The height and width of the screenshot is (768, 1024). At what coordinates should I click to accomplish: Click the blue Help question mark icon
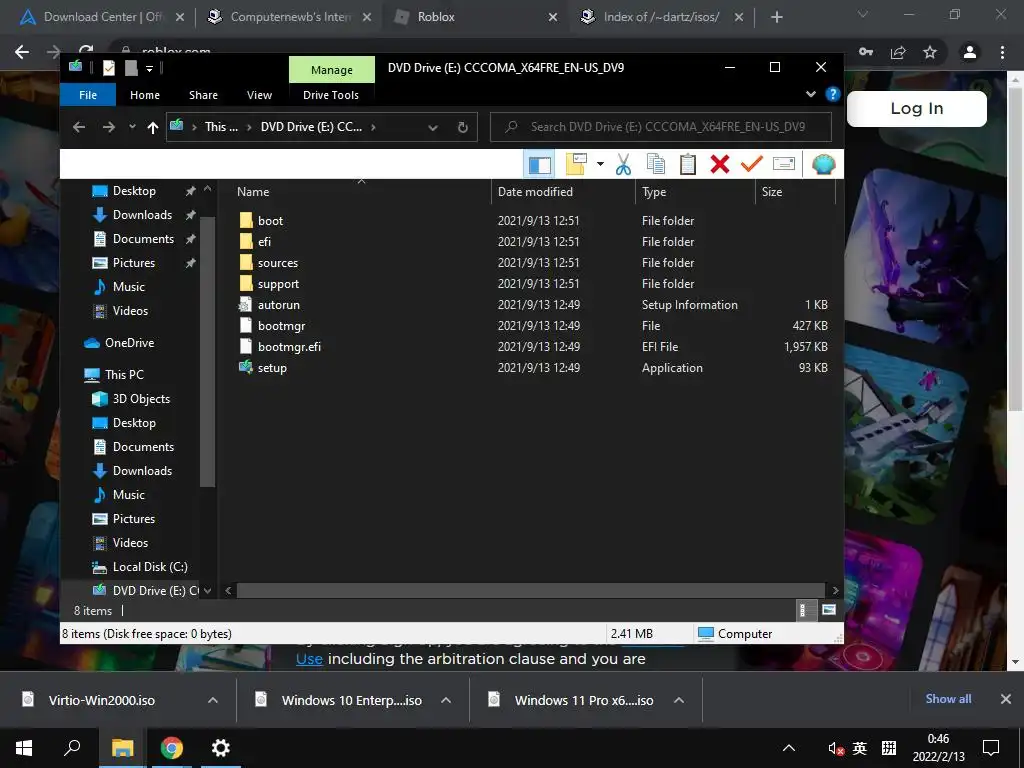point(832,94)
